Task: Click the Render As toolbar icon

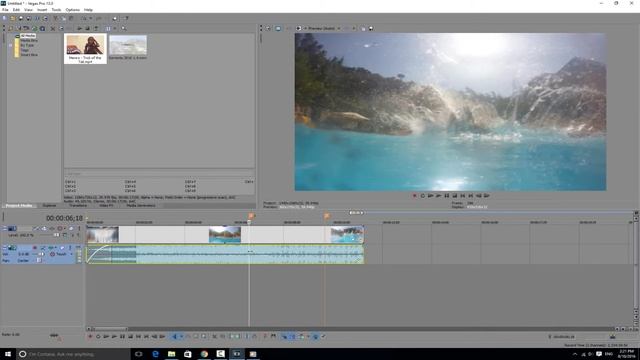Action: [x=37, y=18]
